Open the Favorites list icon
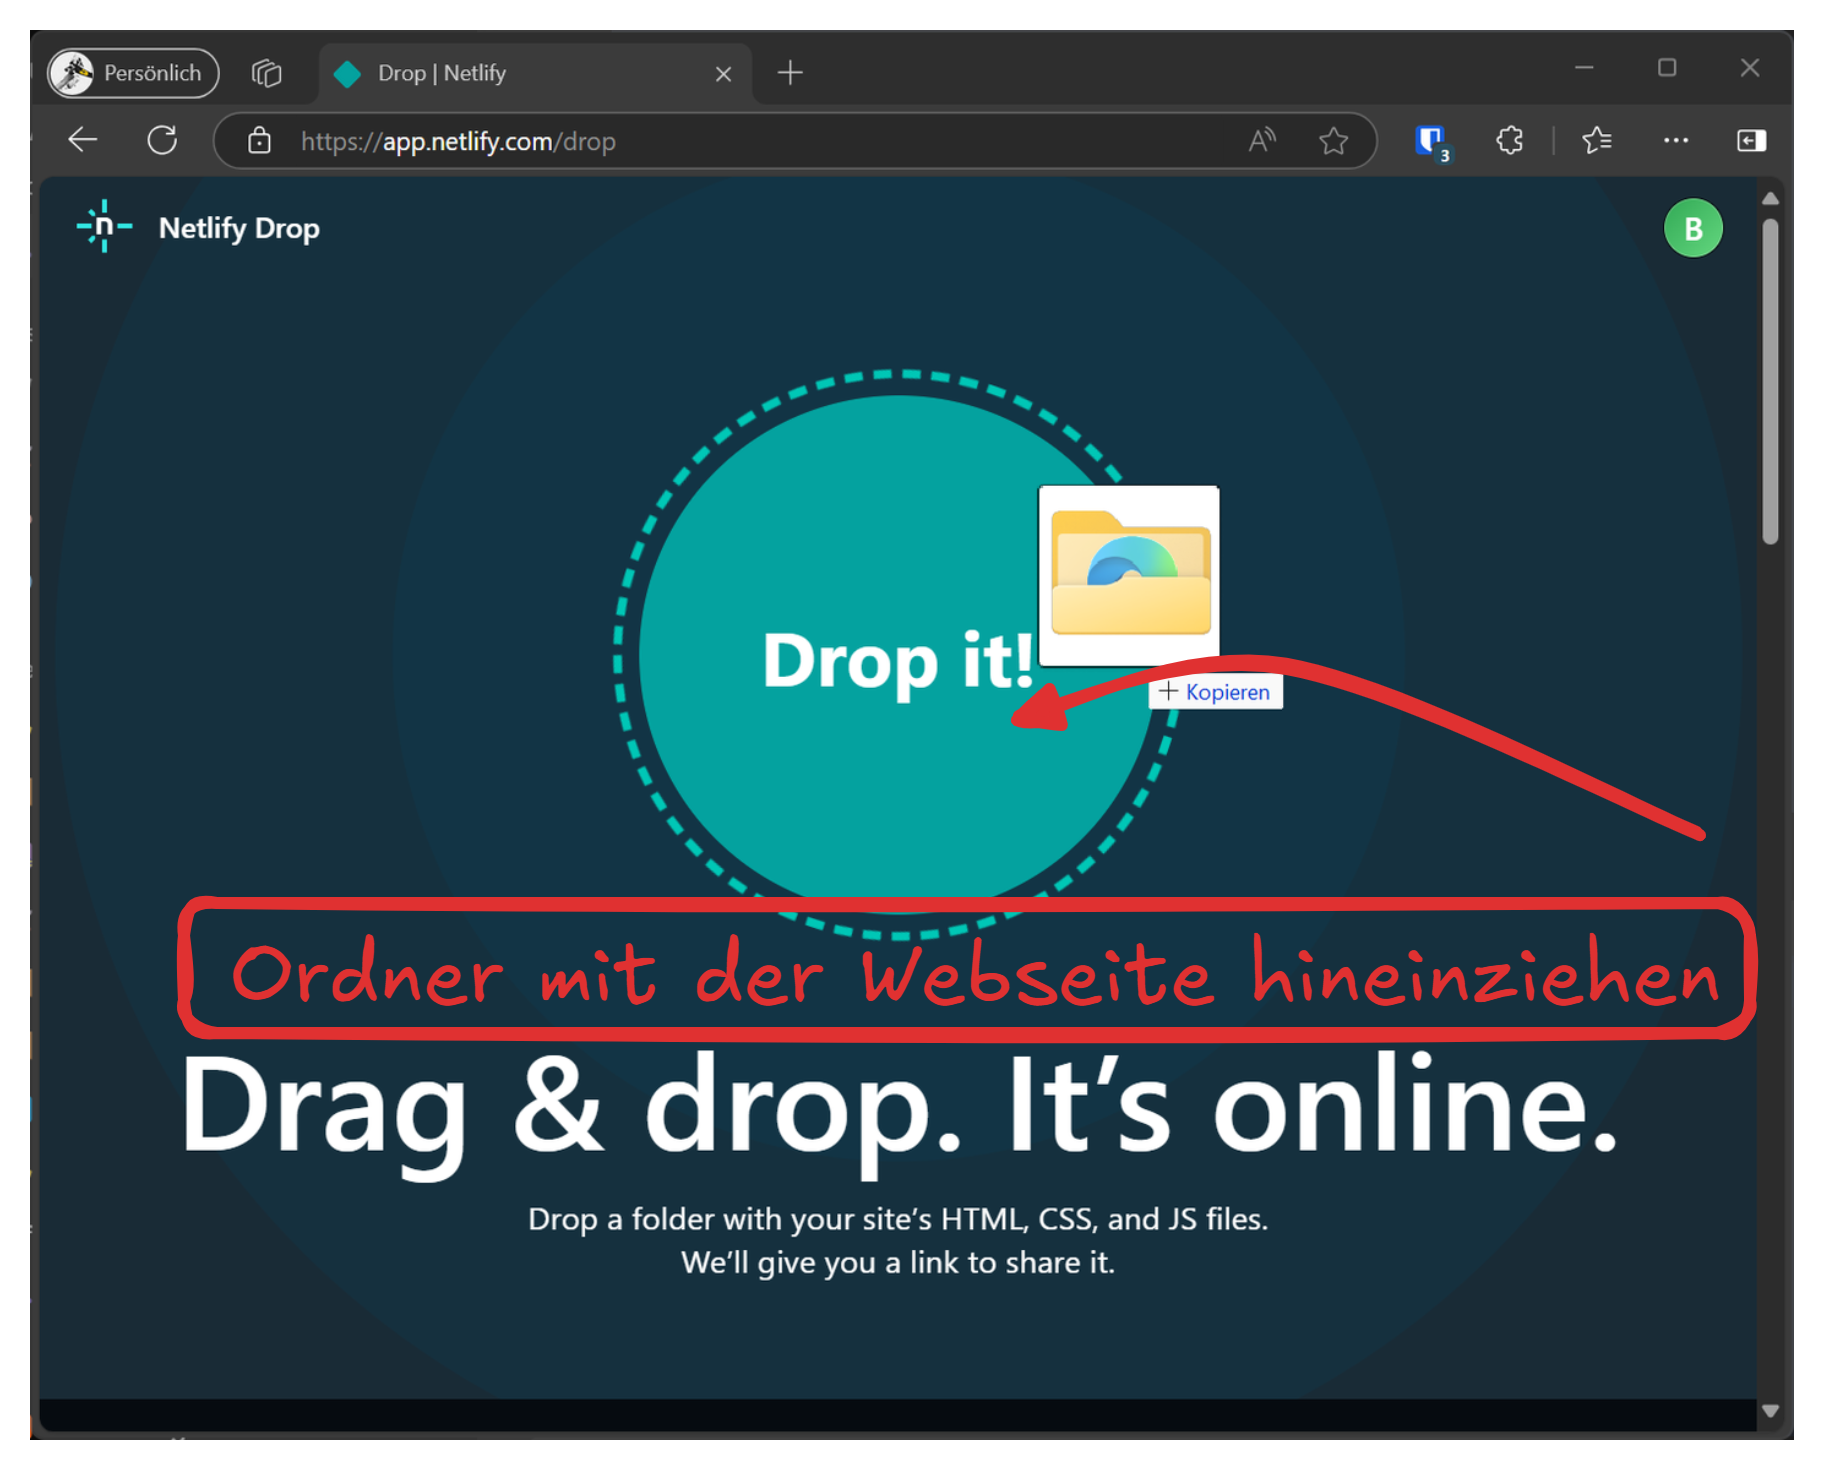 coord(1597,140)
